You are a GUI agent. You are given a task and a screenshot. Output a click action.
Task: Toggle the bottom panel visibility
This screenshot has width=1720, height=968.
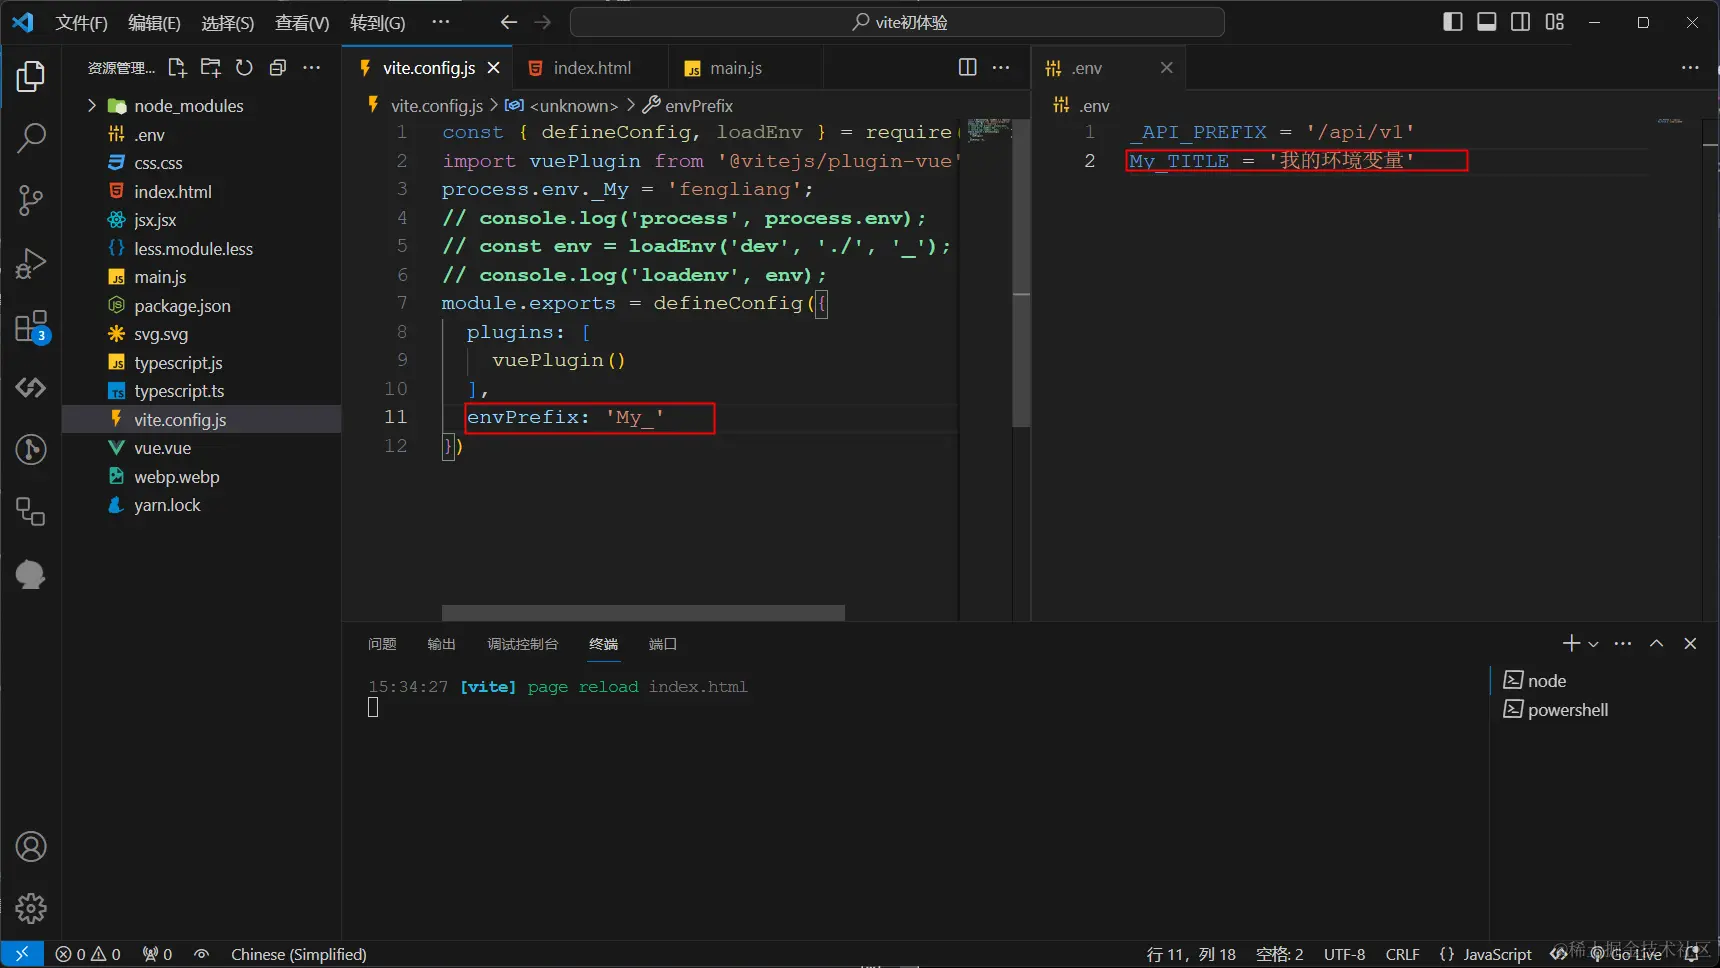[x=1487, y=22]
